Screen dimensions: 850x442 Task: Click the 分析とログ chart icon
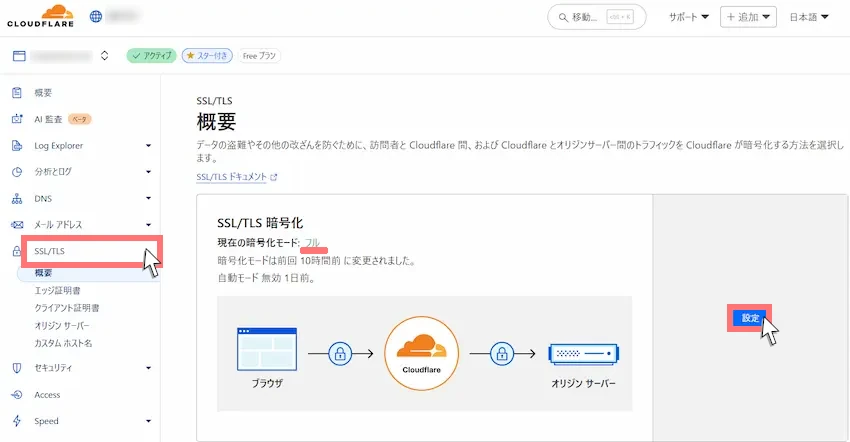[x=17, y=172]
